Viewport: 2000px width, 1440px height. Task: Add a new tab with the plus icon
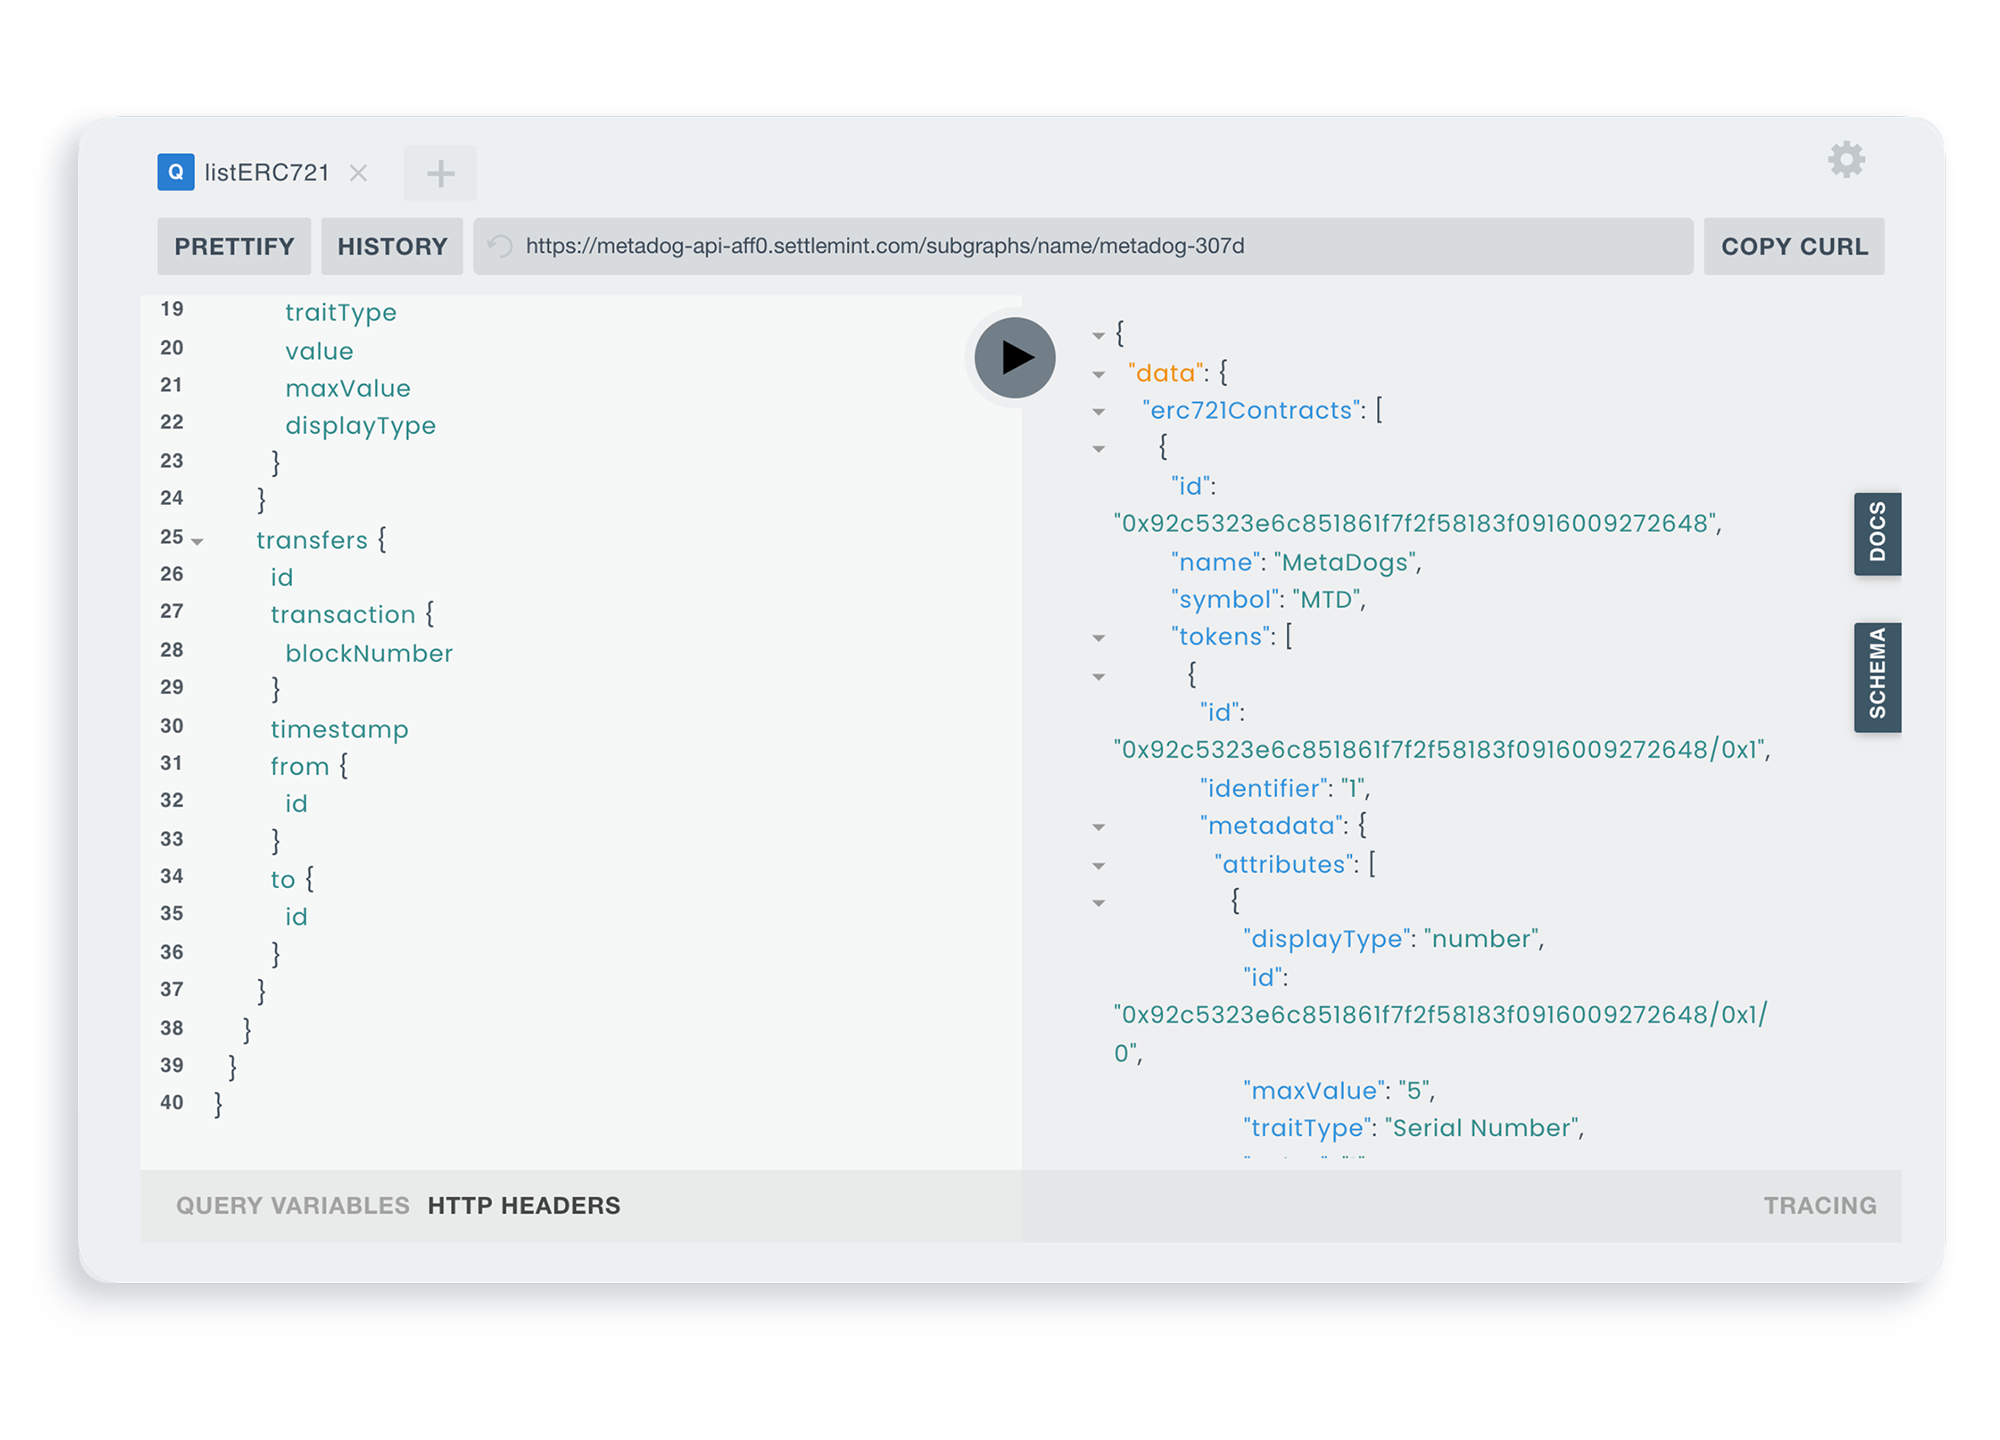440,174
